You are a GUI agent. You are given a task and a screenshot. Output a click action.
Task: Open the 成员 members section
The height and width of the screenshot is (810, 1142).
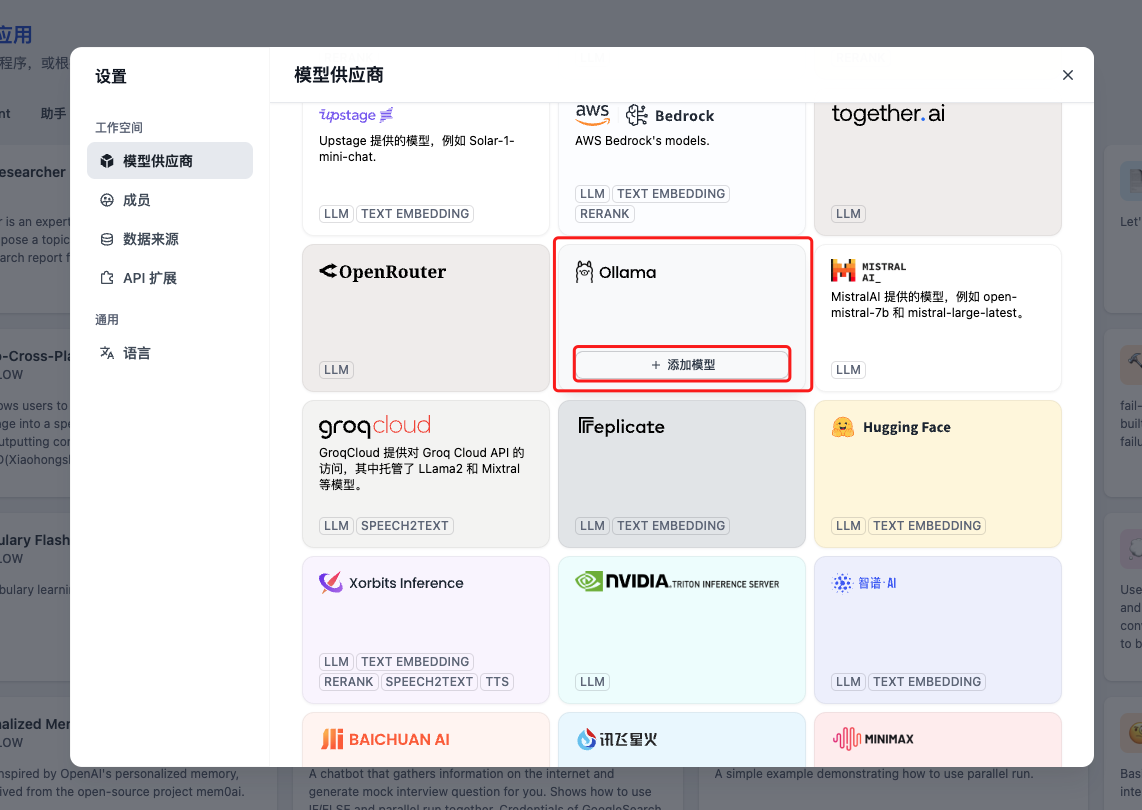137,200
